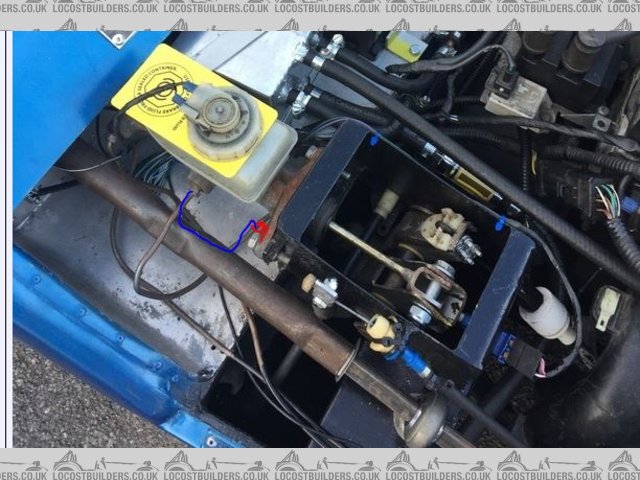The width and height of the screenshot is (640, 480).
Task: Click the multi-colored wiring plug on right
Action: [610, 198]
